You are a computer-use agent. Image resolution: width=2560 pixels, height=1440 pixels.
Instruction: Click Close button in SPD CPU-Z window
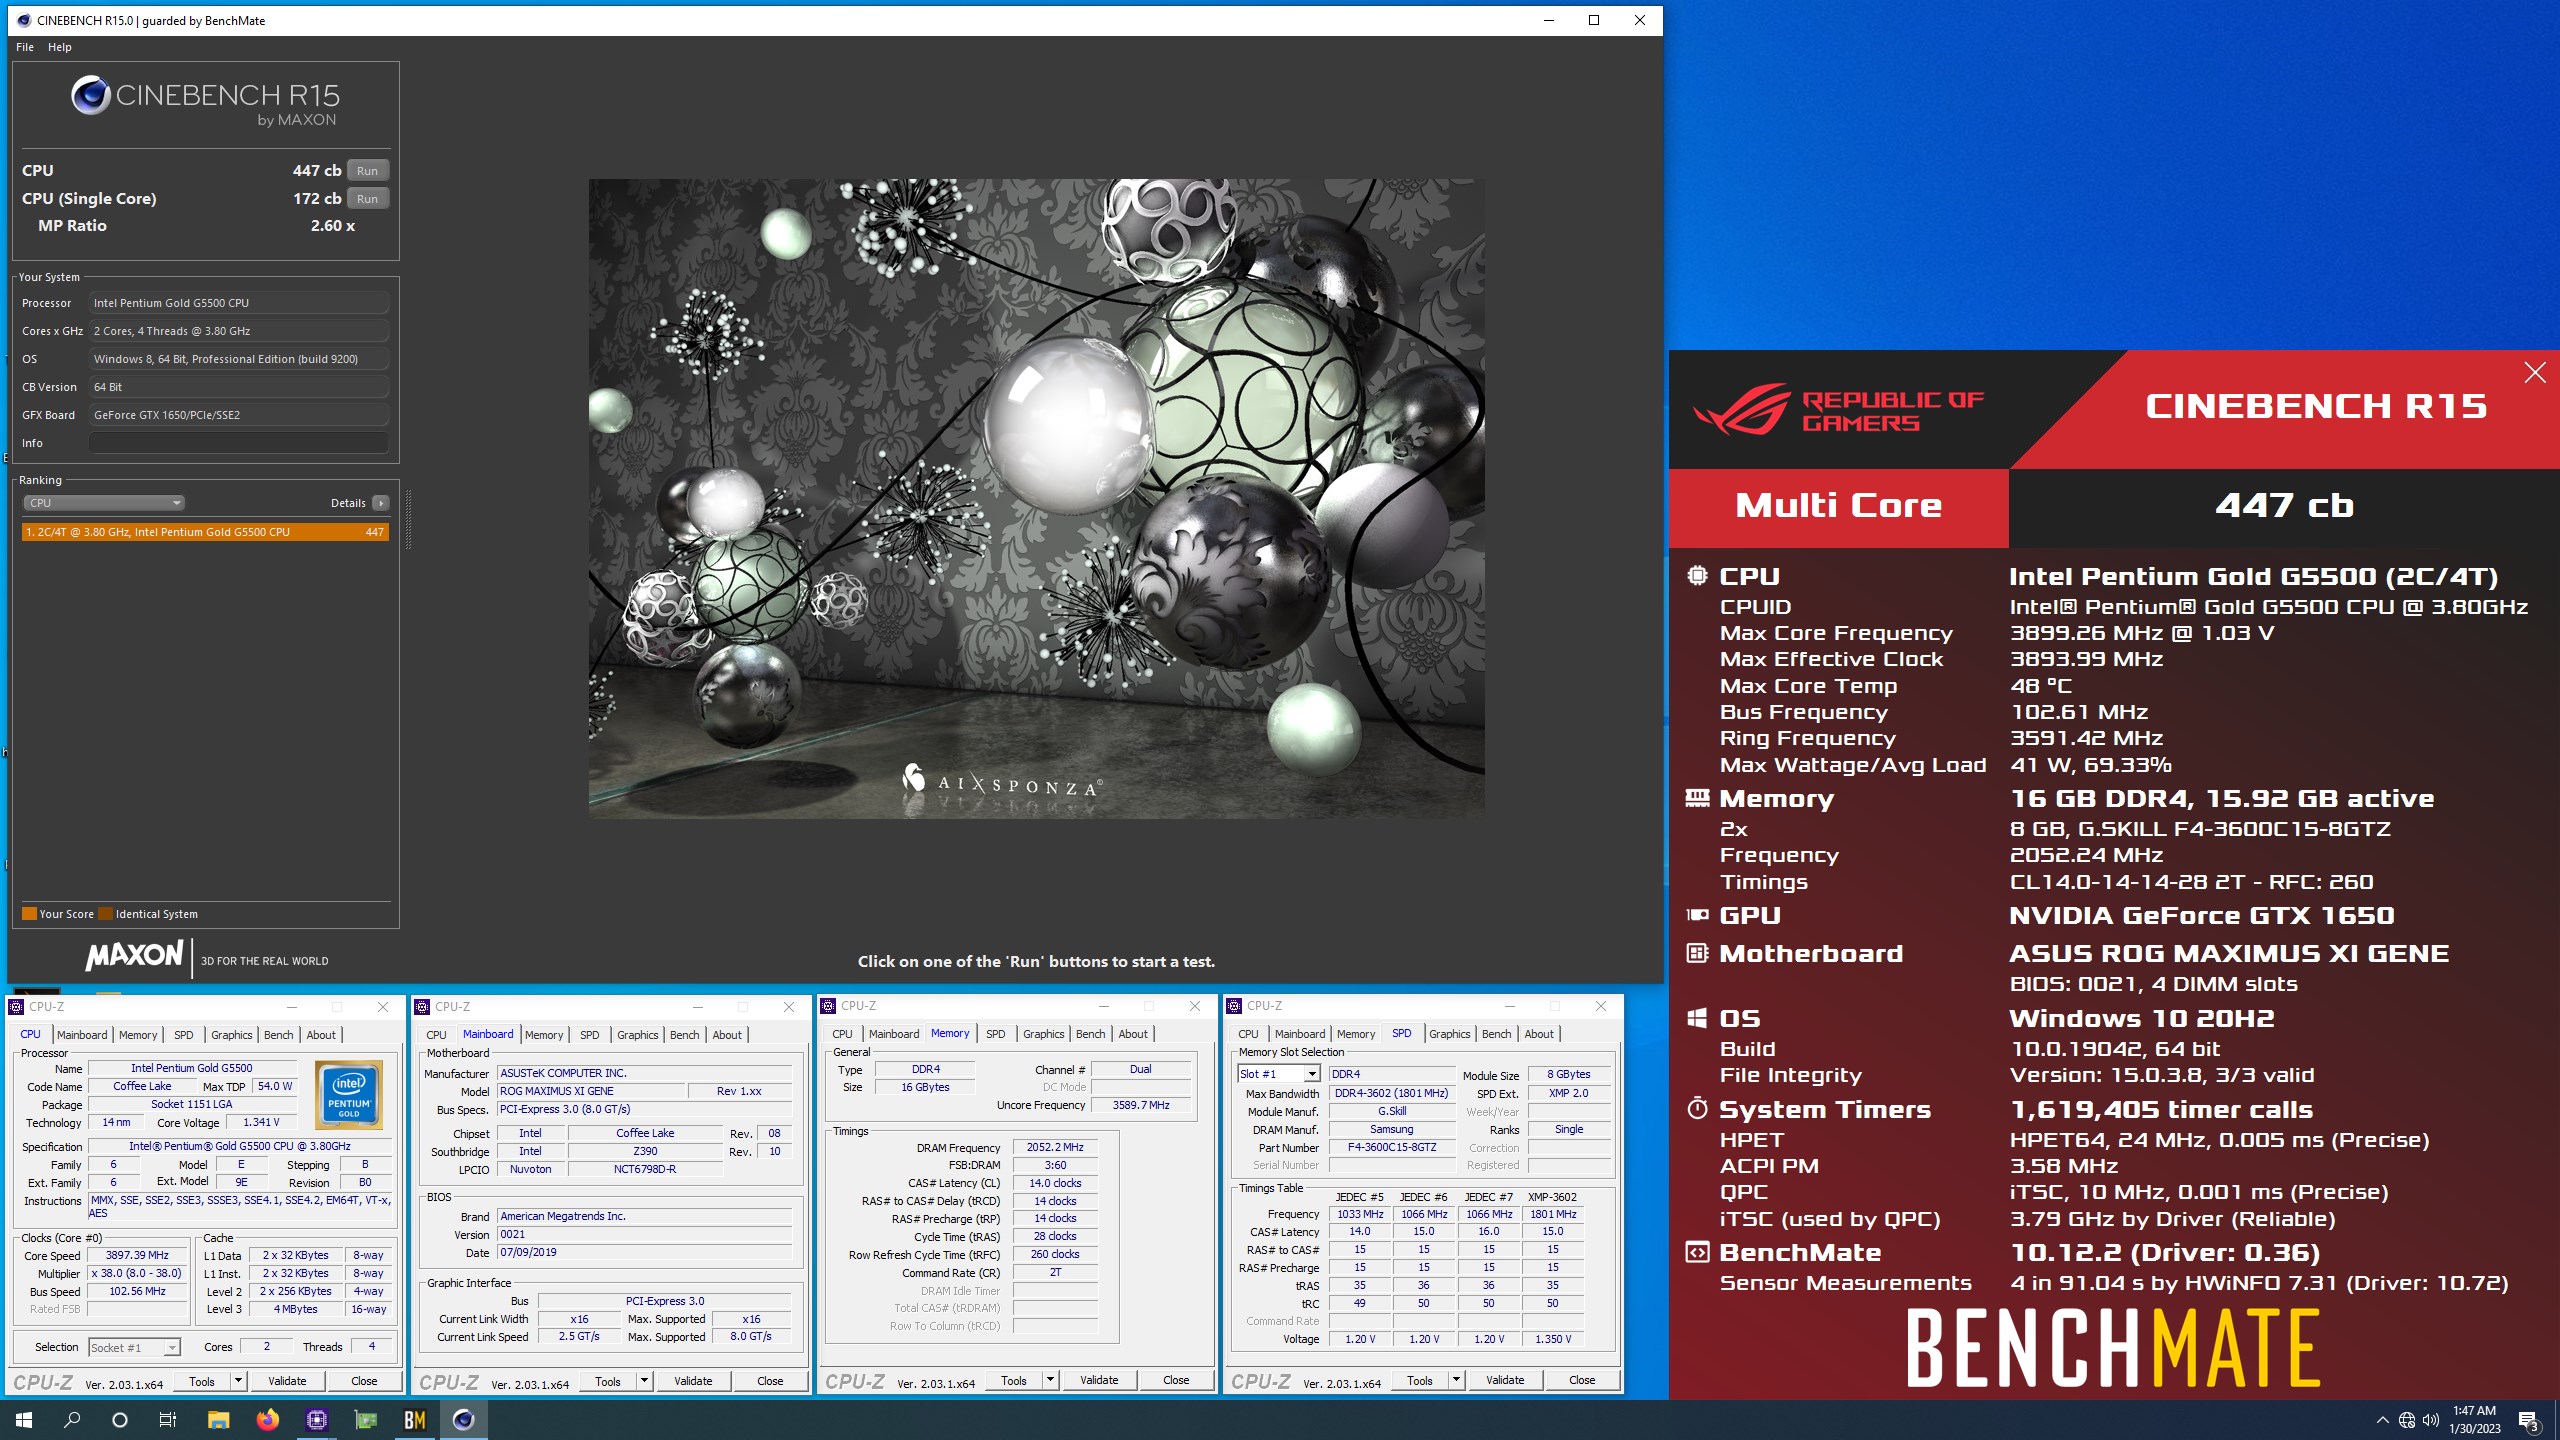click(1582, 1380)
